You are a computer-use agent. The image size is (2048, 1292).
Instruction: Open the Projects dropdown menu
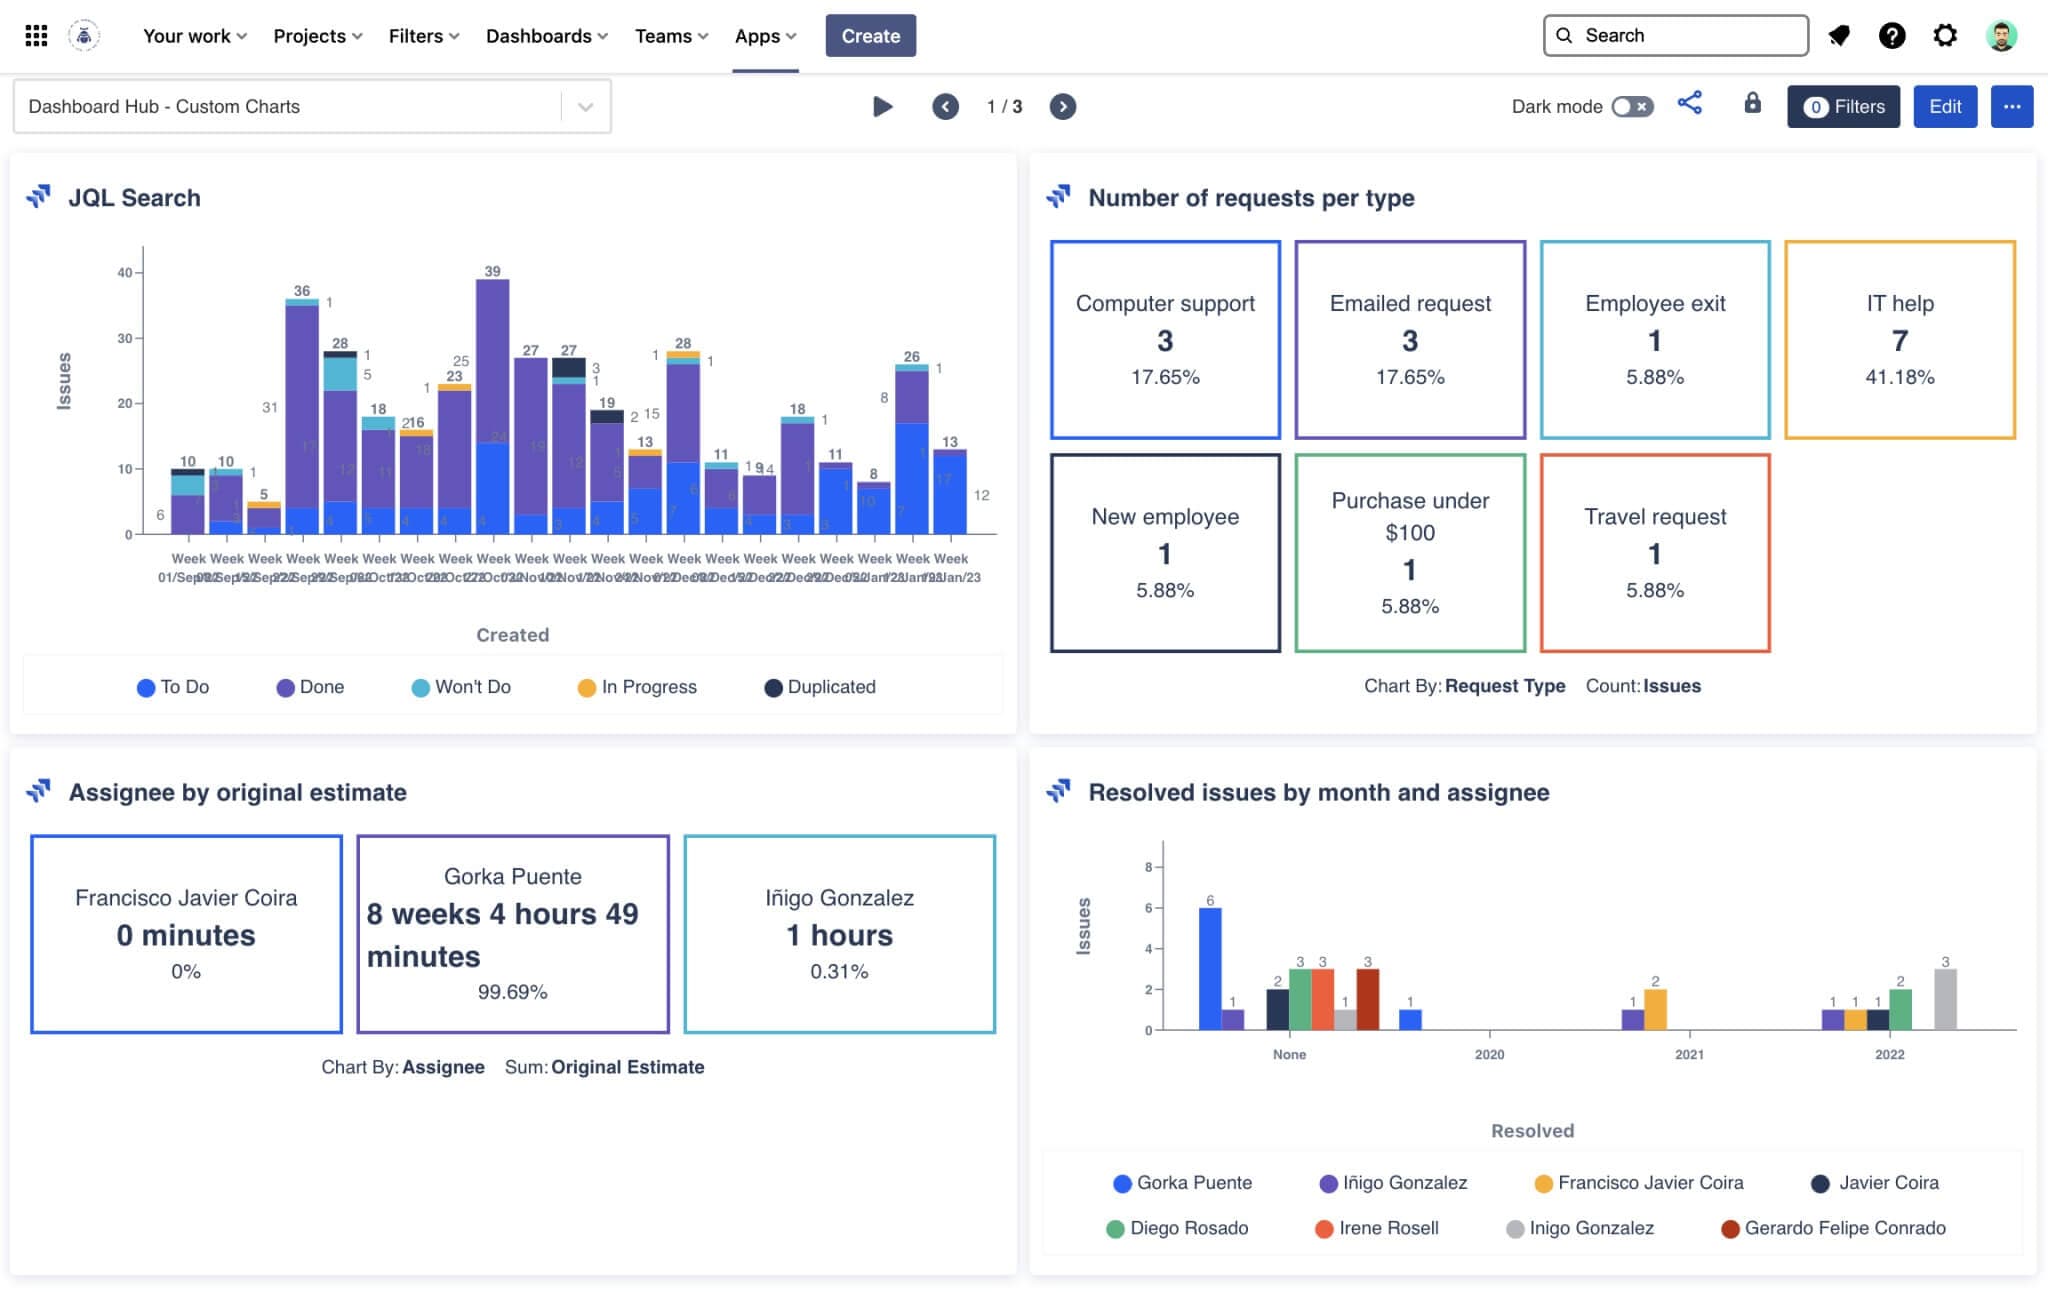[317, 36]
